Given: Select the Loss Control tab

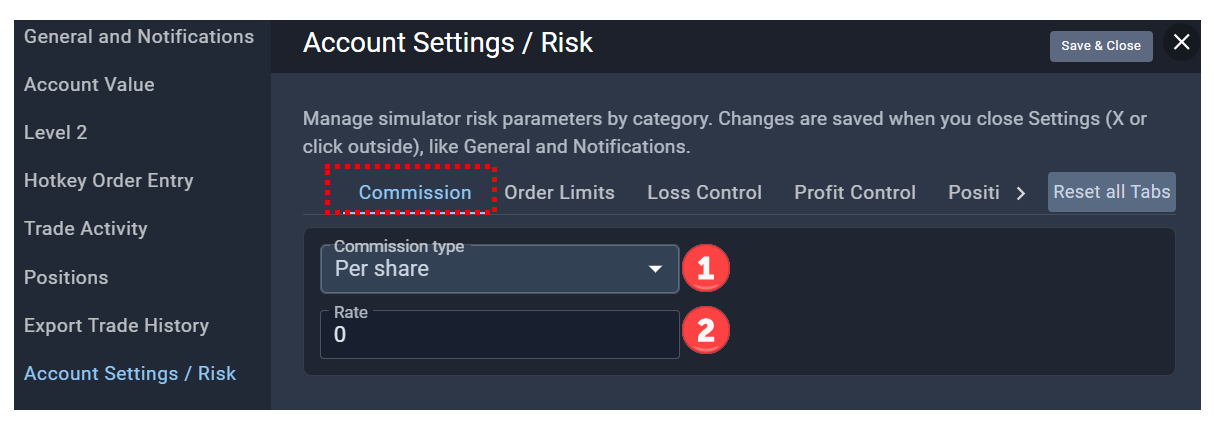Looking at the screenshot, I should 704,193.
